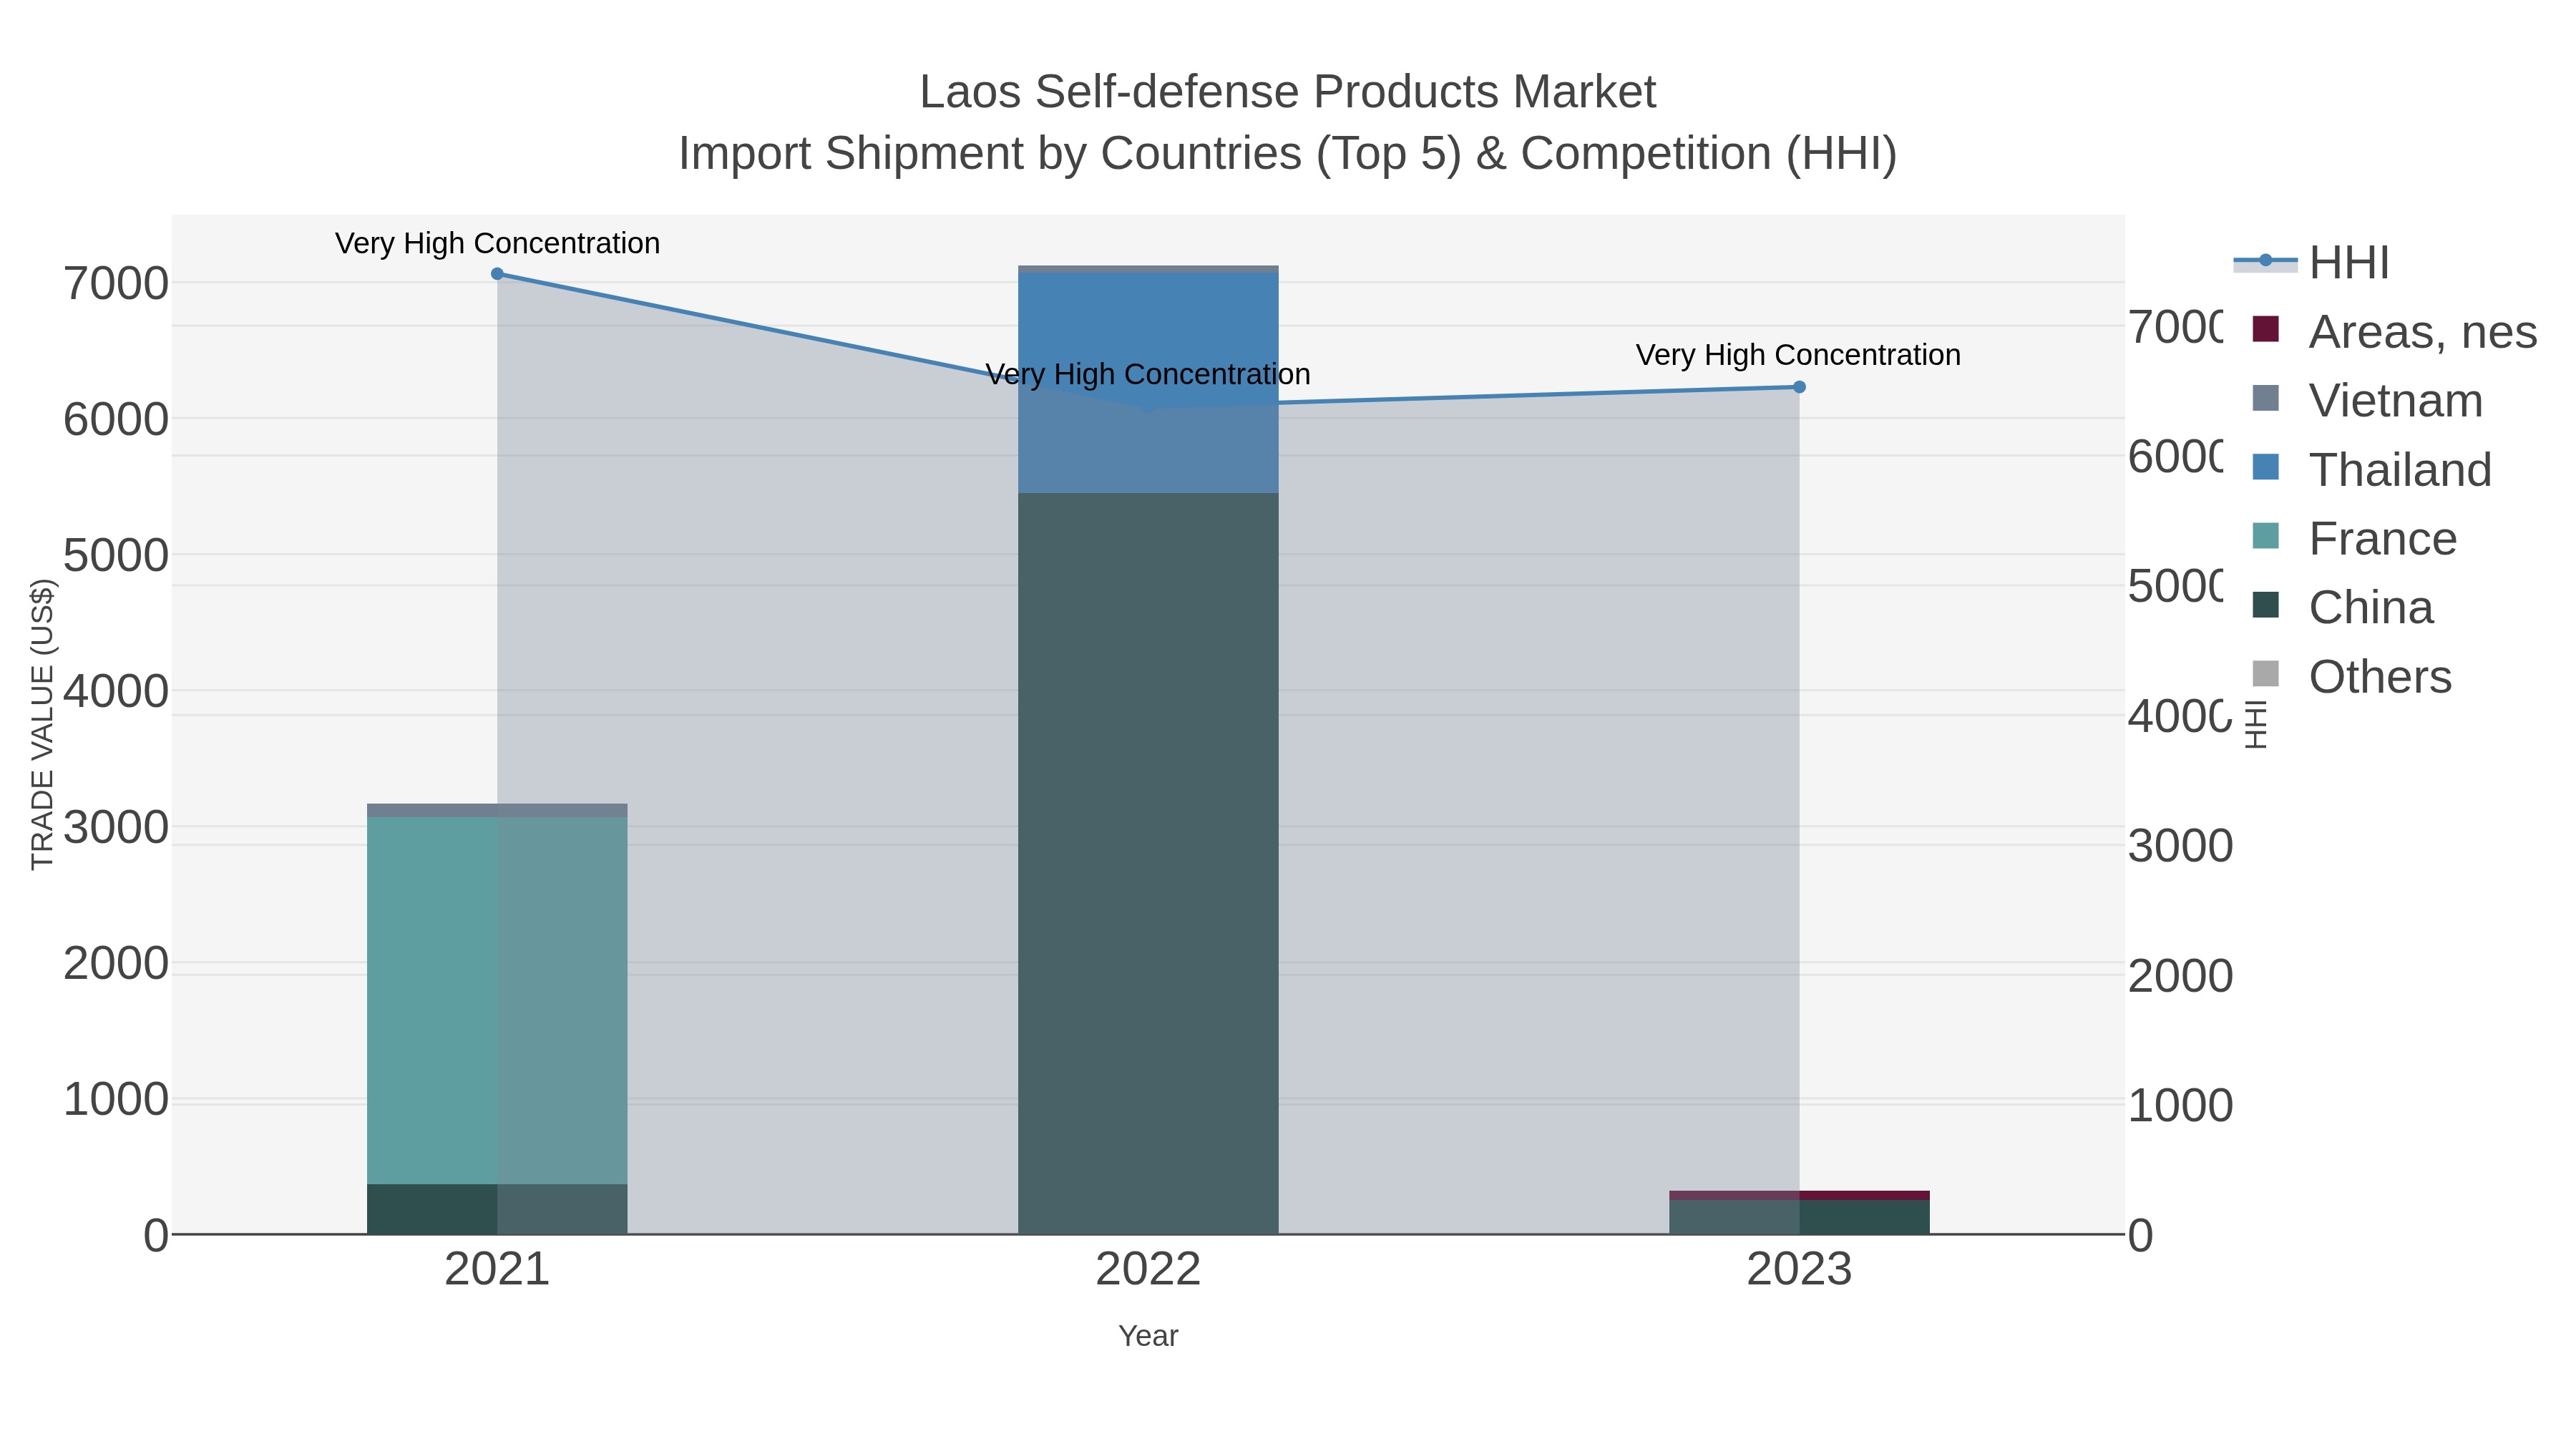Toggle the France legend entry

tap(2354, 538)
